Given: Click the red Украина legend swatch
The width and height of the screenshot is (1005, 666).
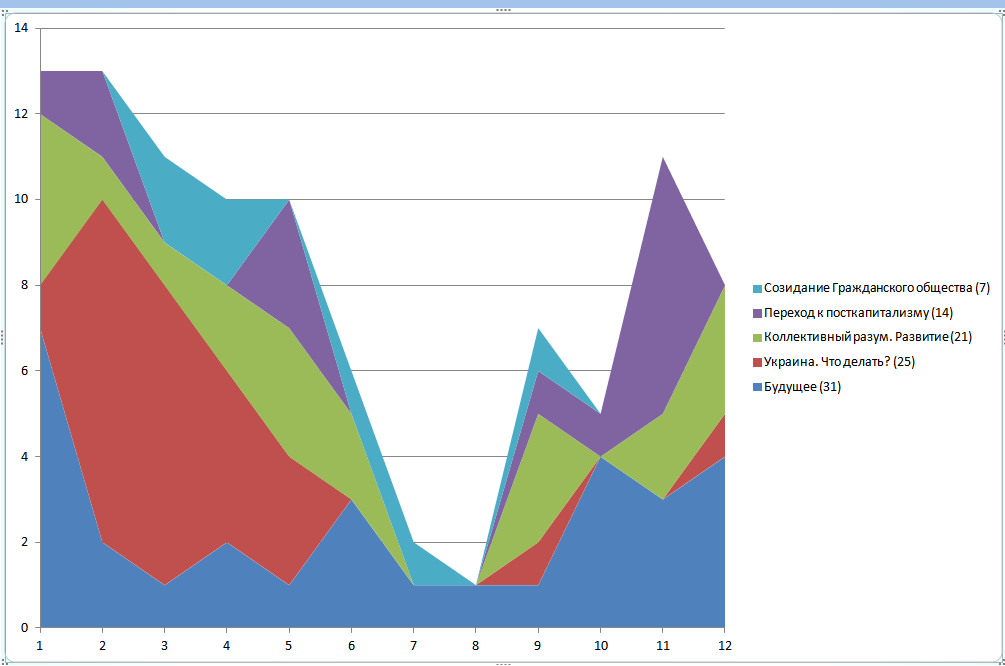Looking at the screenshot, I should (x=757, y=362).
